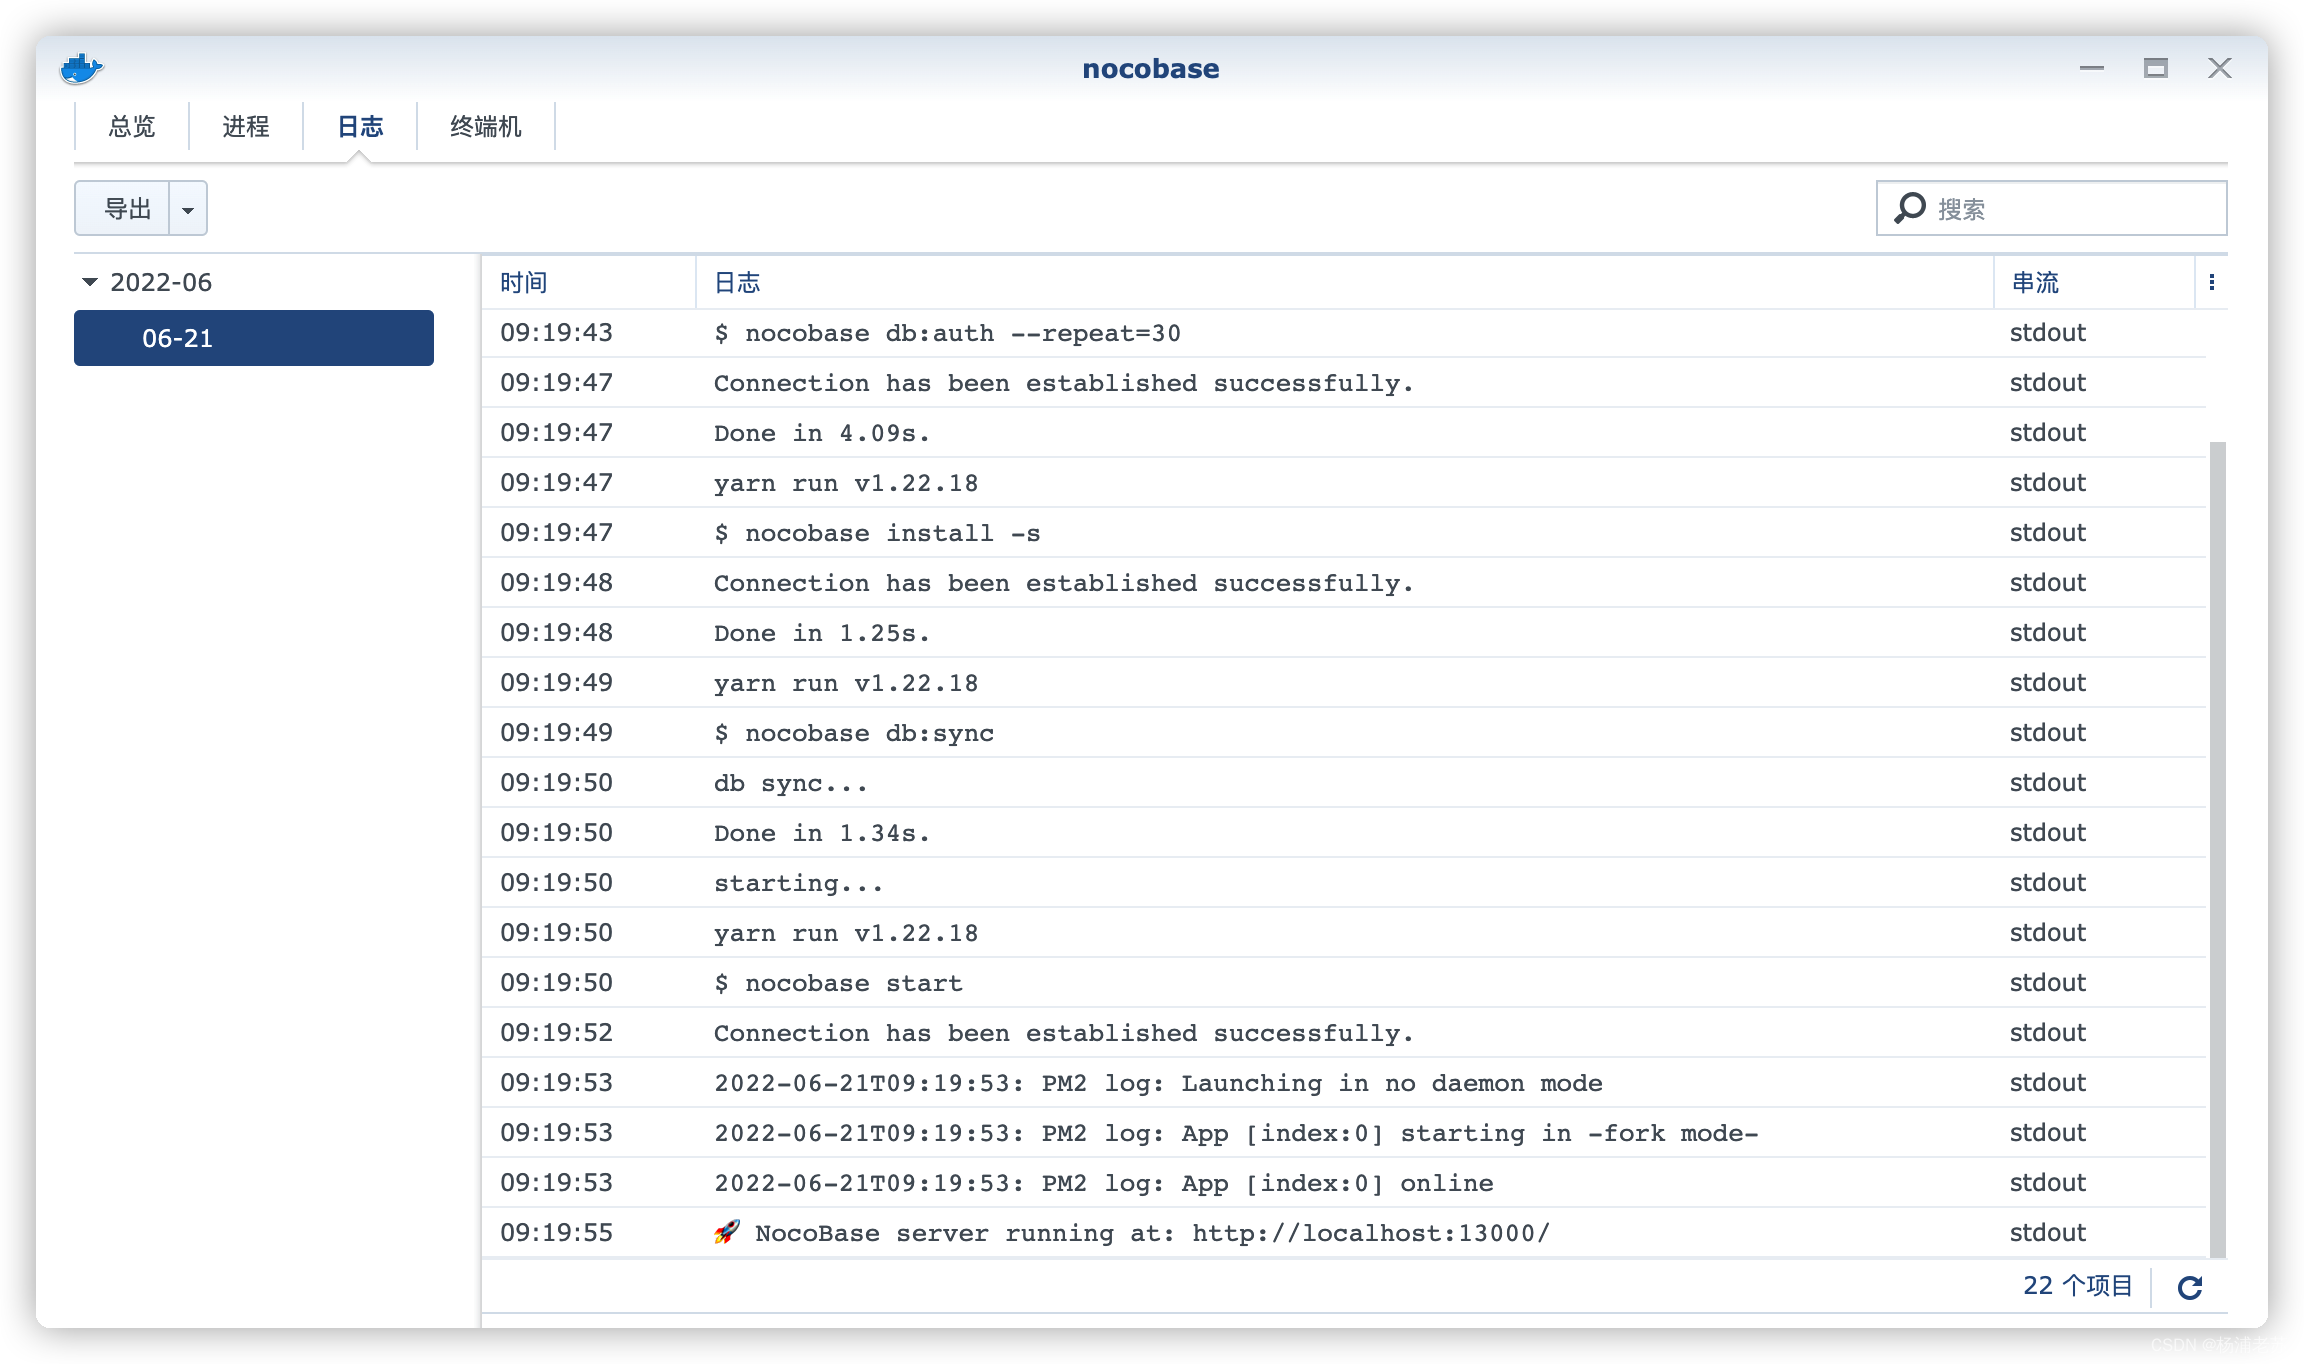
Task: Open column options via the ellipsis icon
Action: pos(2213,282)
